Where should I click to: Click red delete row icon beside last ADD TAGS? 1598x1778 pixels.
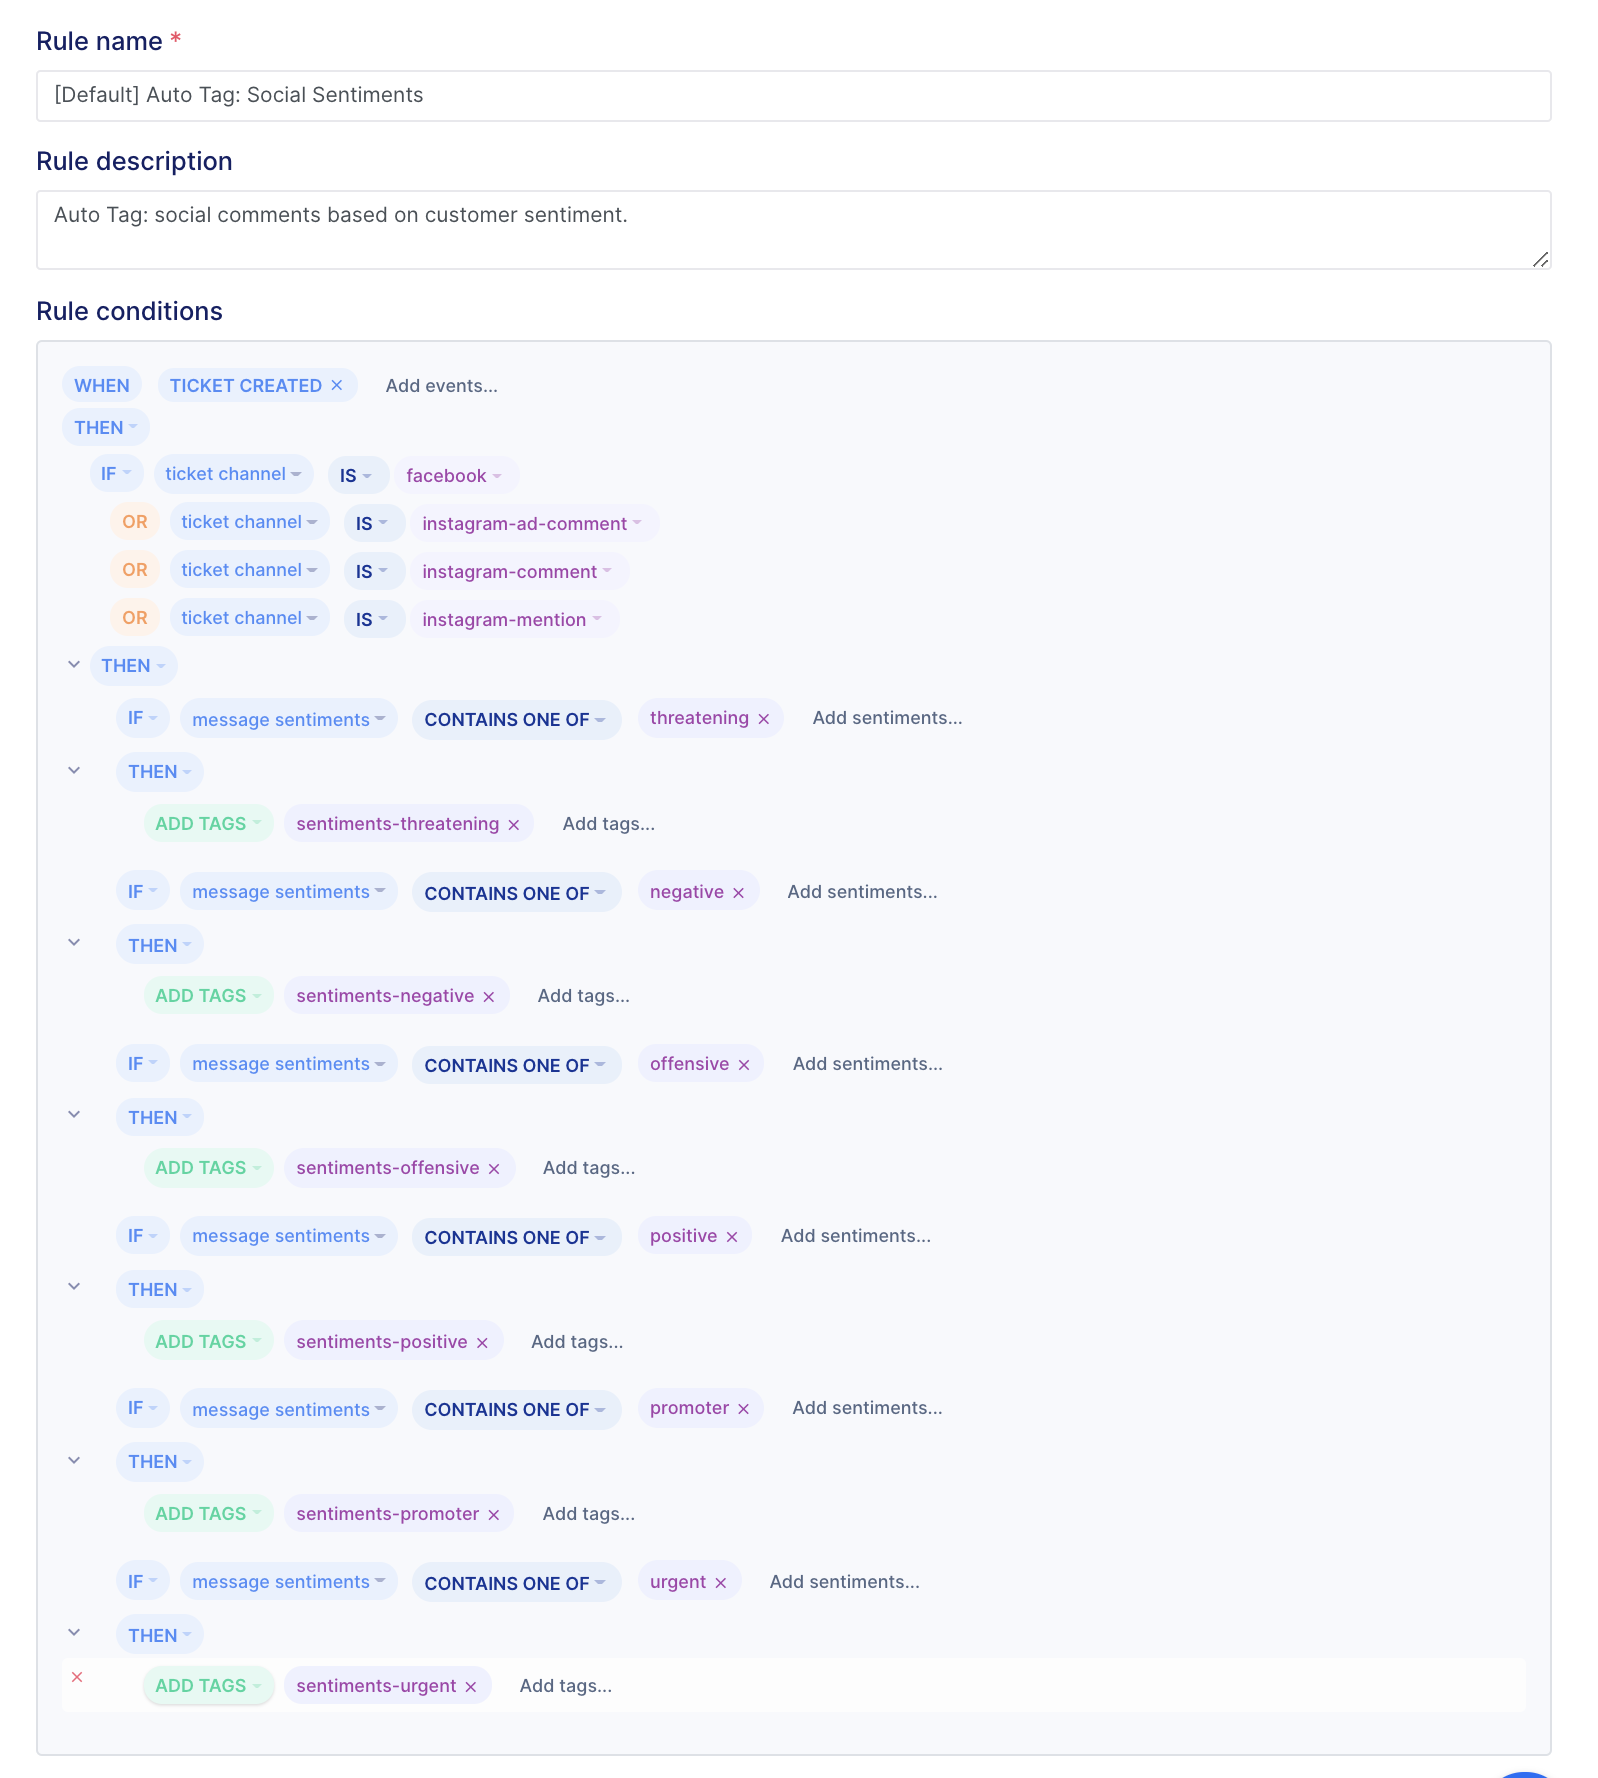pyautogui.click(x=77, y=1677)
